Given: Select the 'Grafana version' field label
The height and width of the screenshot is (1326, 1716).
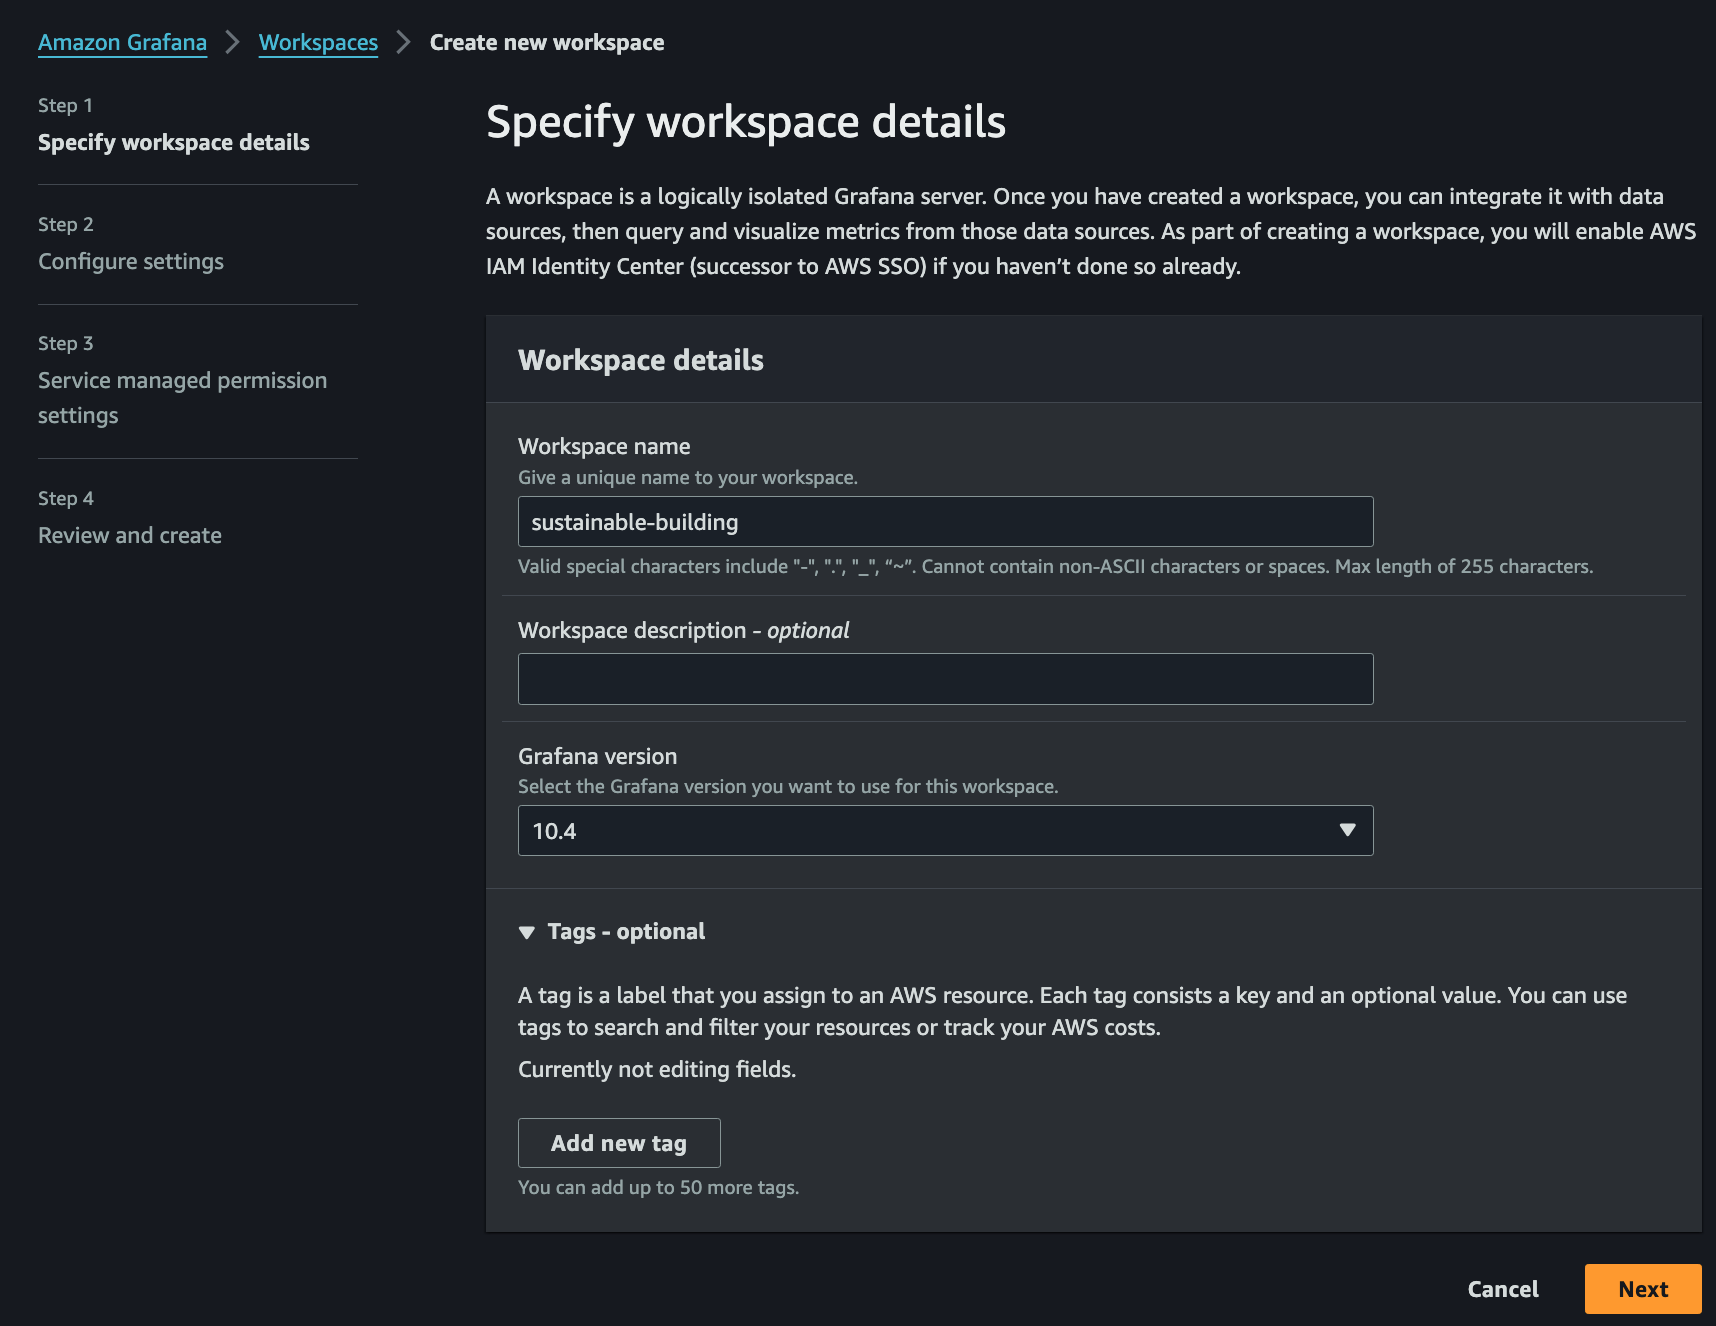Looking at the screenshot, I should pyautogui.click(x=597, y=757).
